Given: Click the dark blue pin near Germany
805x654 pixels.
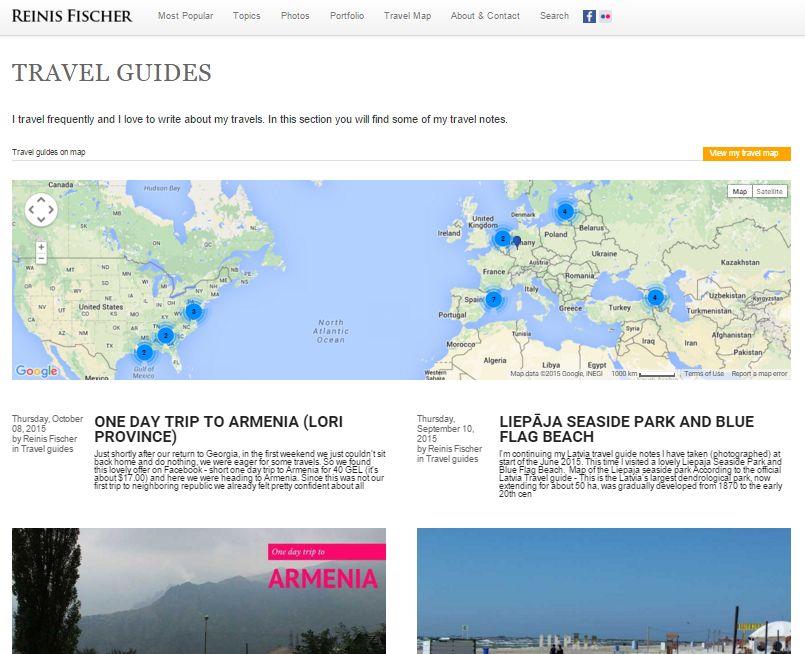Looking at the screenshot, I should pos(517,242).
